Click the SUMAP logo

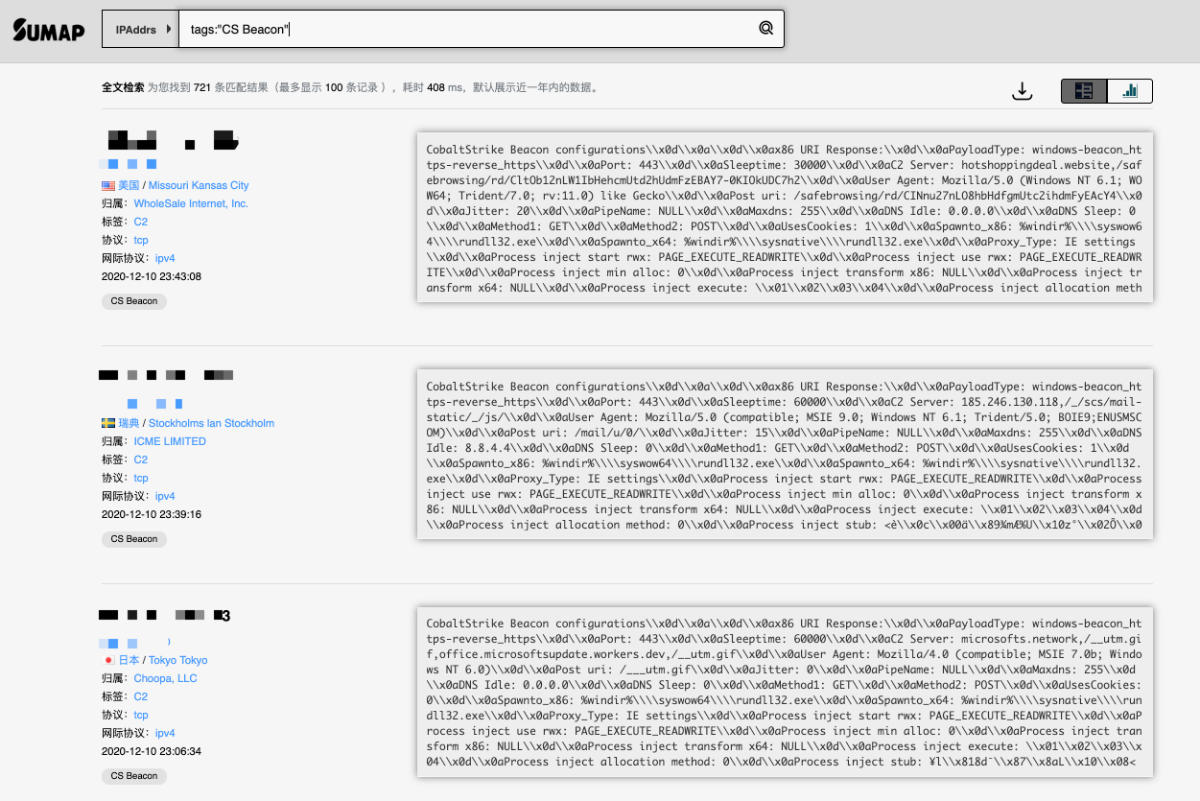[47, 30]
